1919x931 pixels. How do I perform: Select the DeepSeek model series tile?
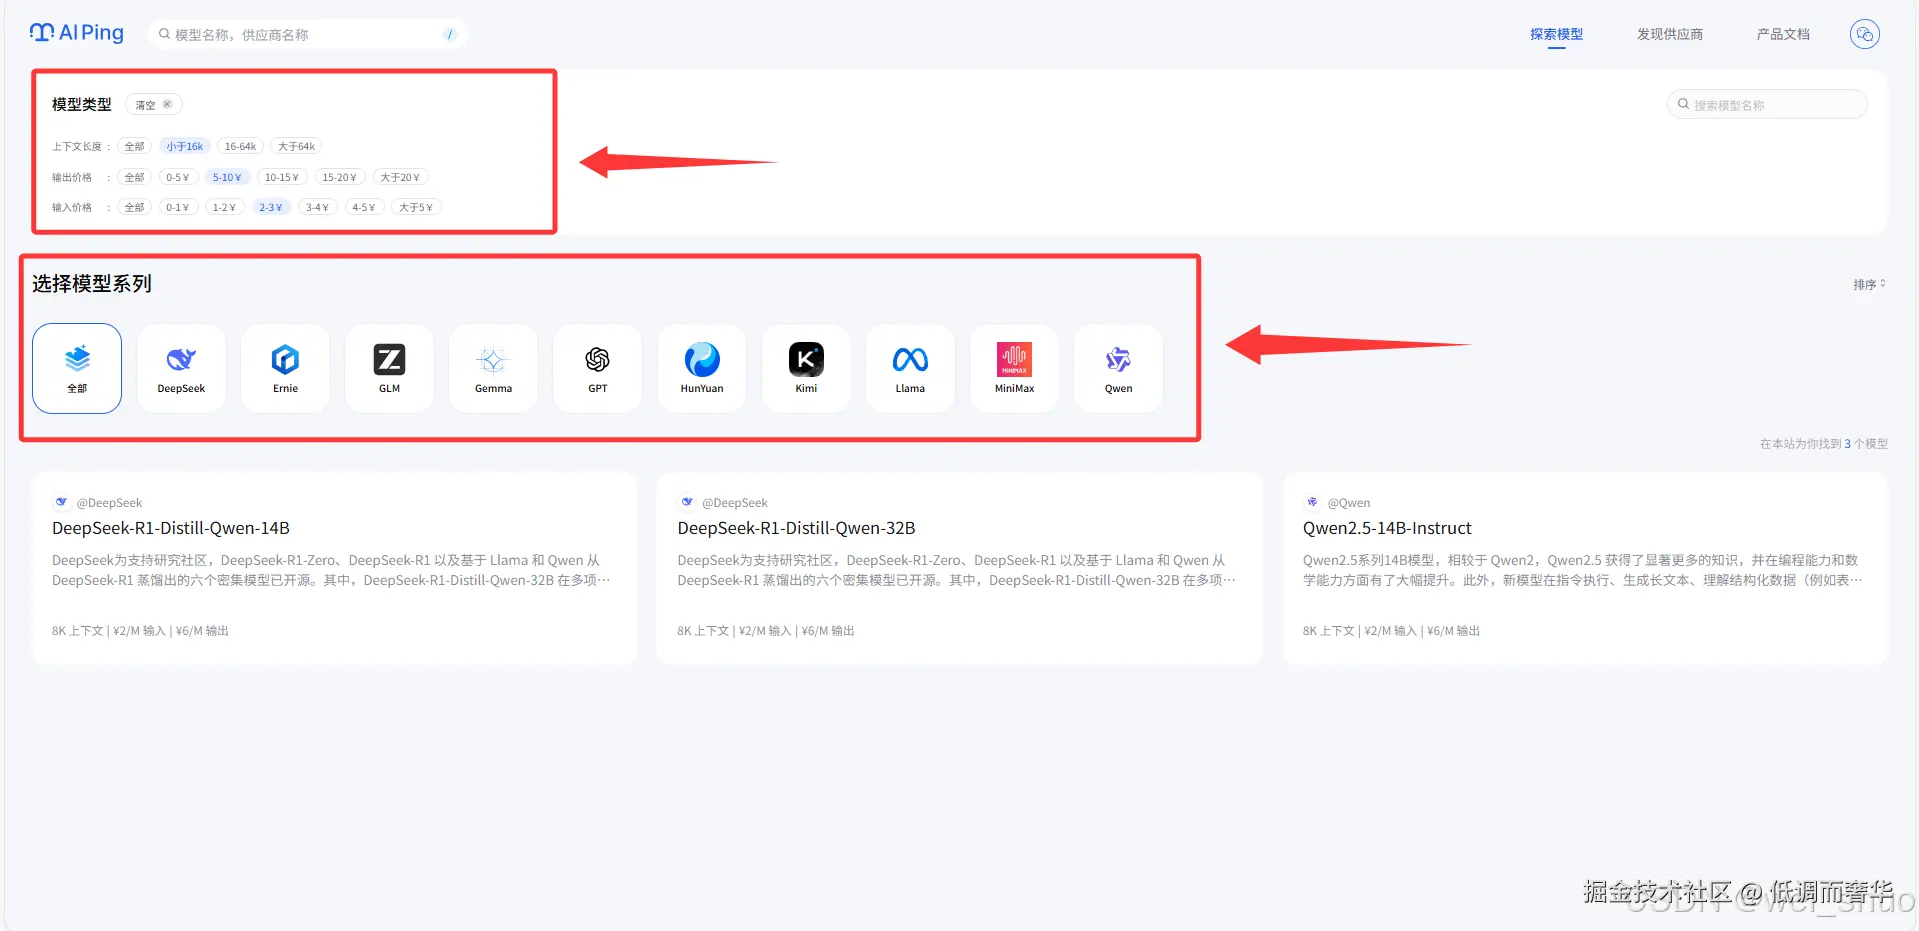[x=181, y=368]
